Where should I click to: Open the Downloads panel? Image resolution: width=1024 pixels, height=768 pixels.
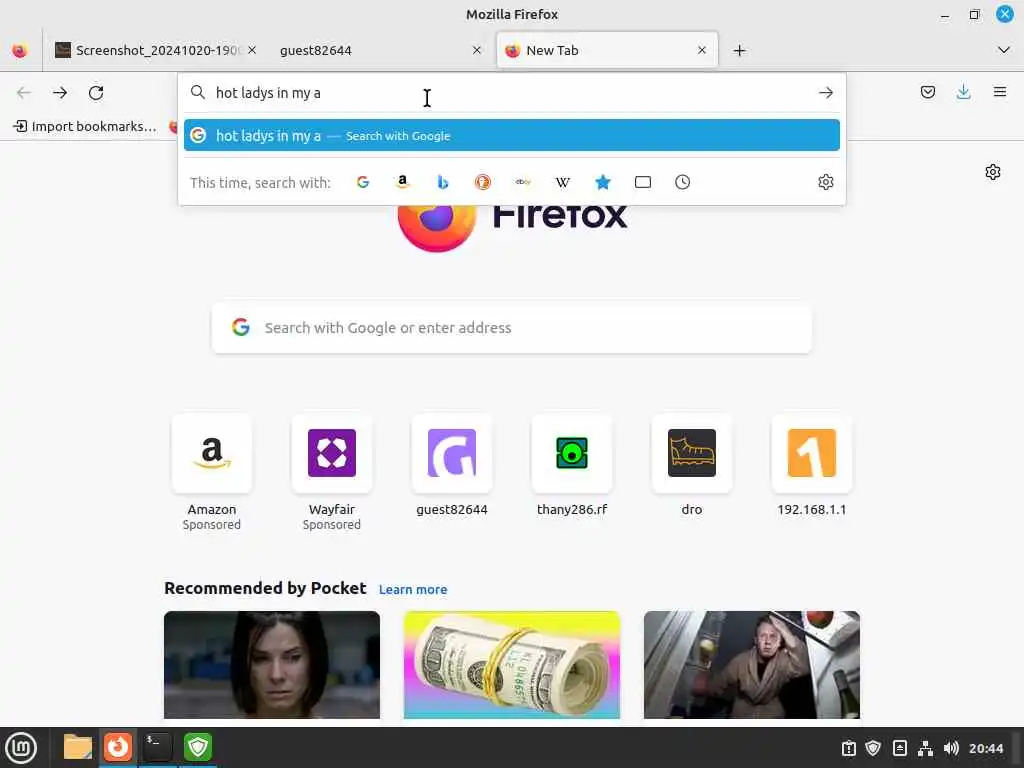[963, 92]
